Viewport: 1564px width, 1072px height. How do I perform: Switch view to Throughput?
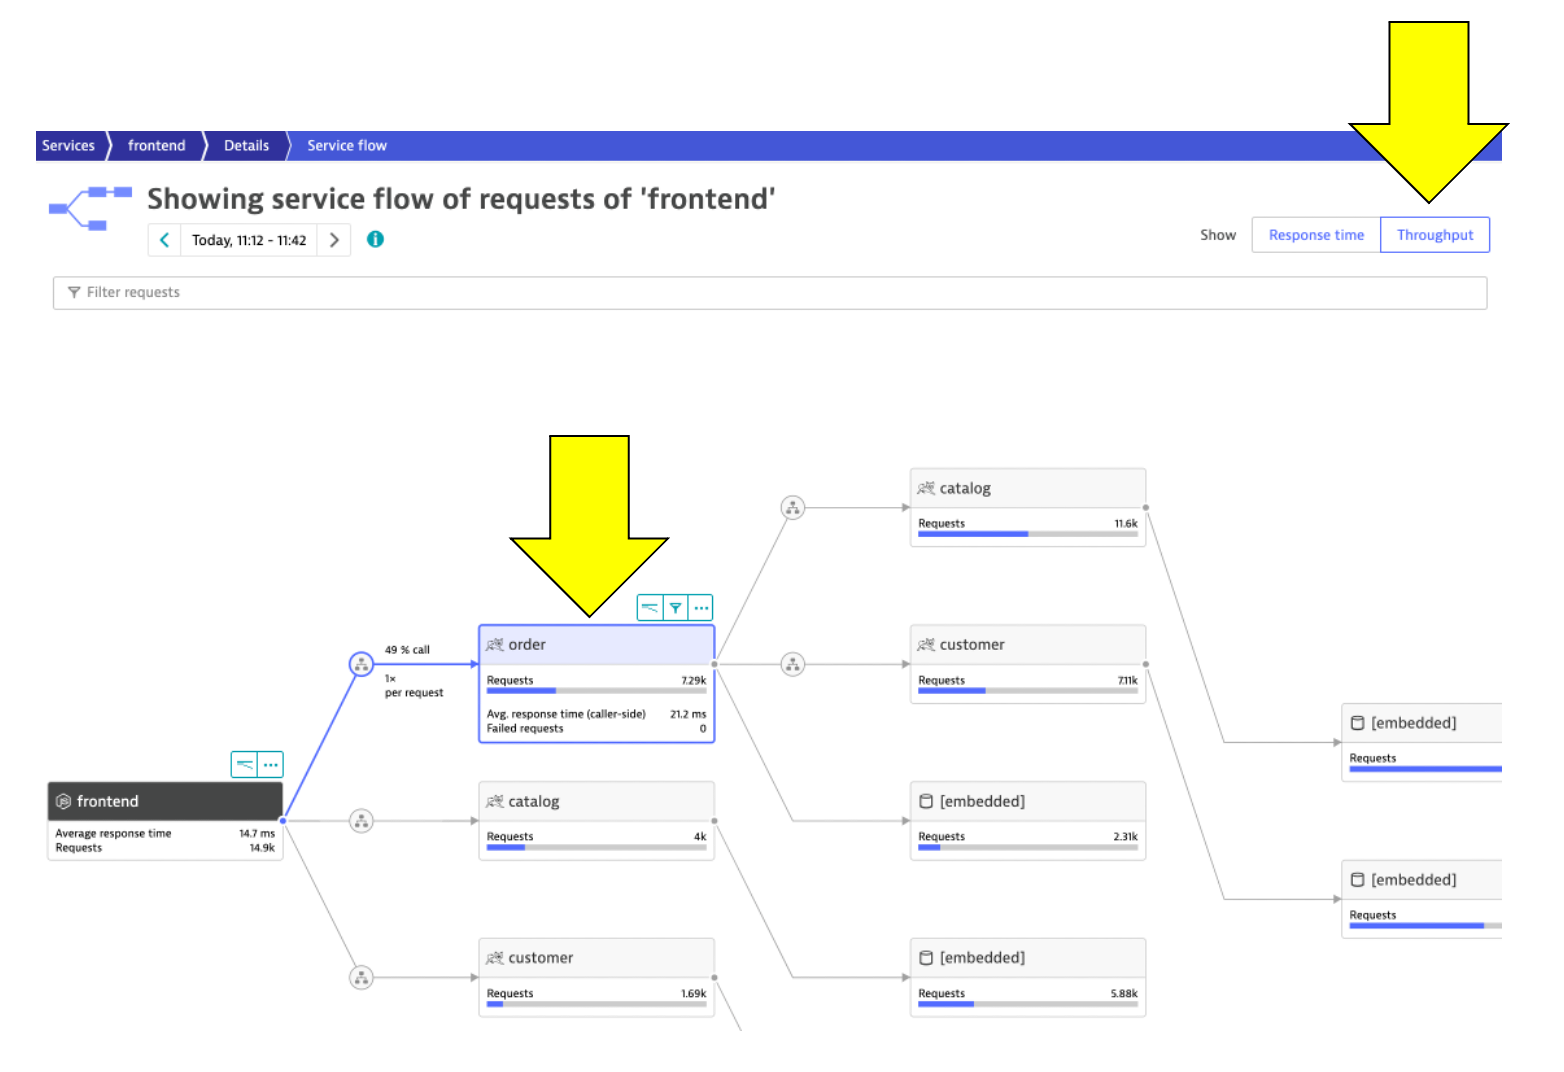click(1434, 235)
